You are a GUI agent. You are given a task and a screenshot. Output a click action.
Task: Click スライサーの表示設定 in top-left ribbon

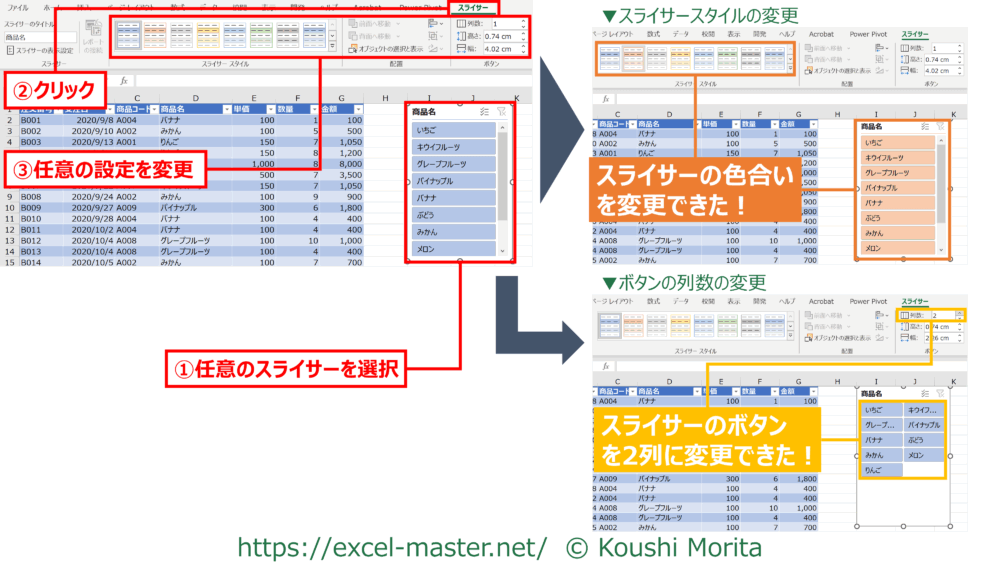pyautogui.click(x=44, y=50)
